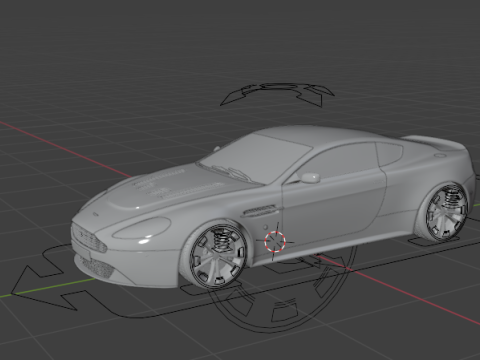Select the rear wheel rim
Image resolution: width=480 pixels, height=360 pixels.
(447, 212)
